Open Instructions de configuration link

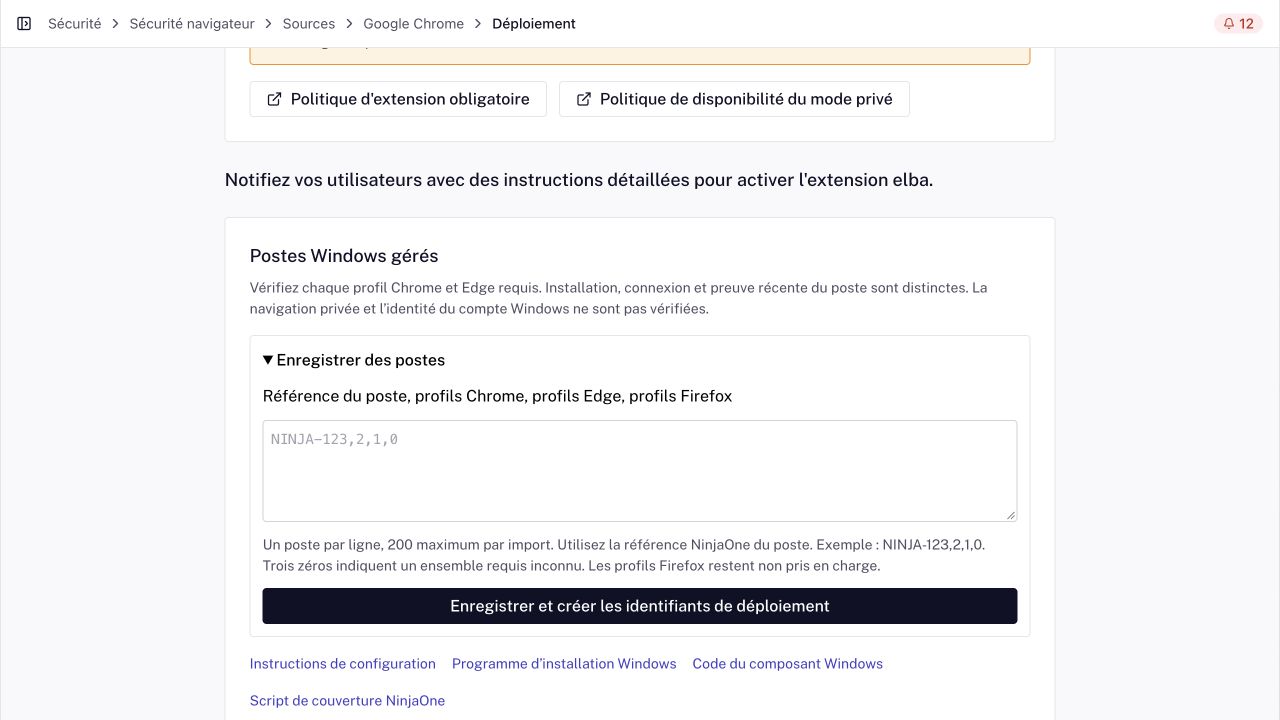tap(343, 663)
